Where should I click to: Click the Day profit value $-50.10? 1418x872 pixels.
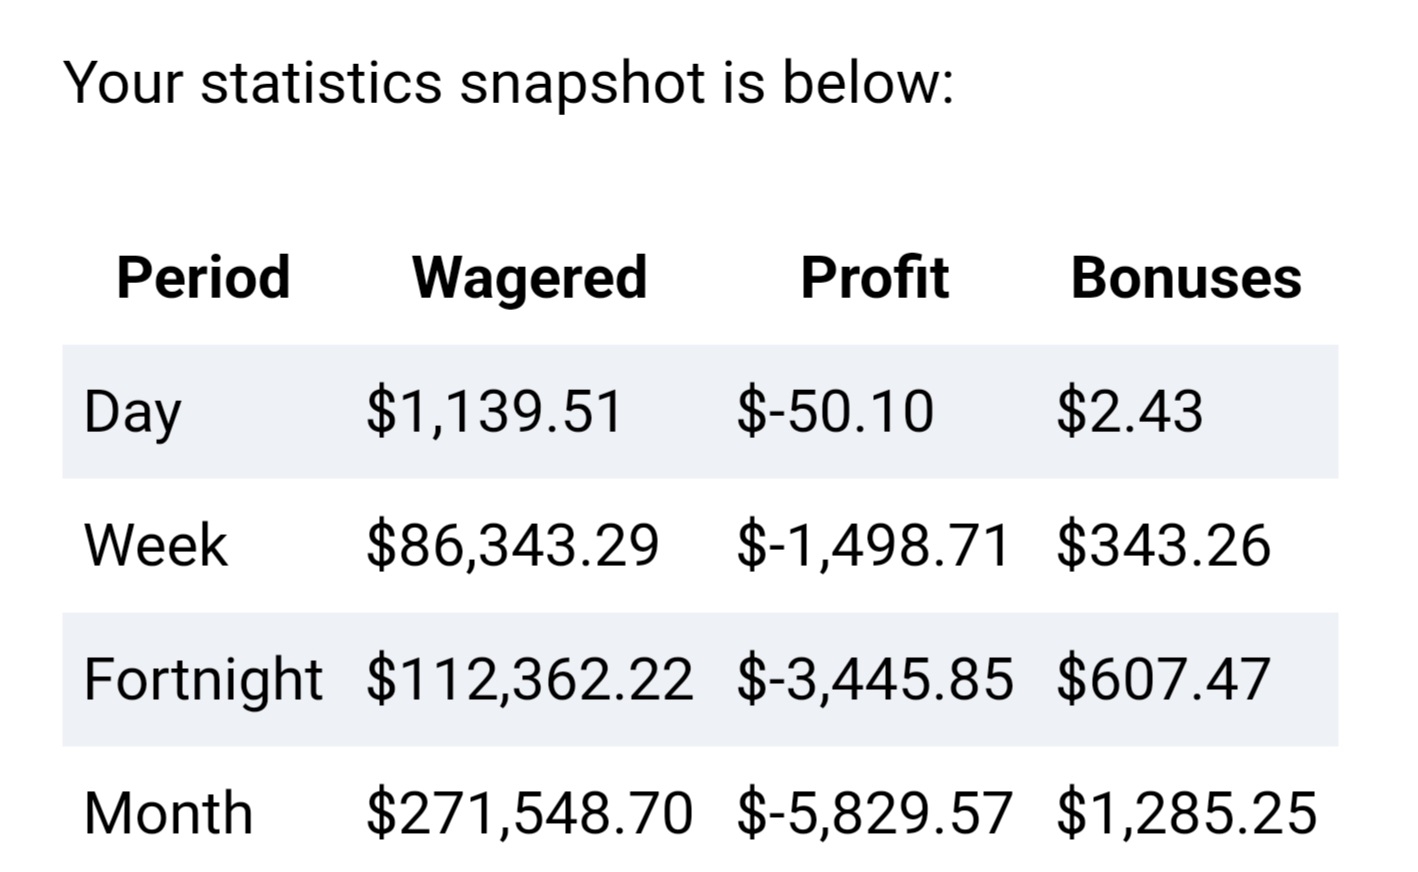[835, 412]
